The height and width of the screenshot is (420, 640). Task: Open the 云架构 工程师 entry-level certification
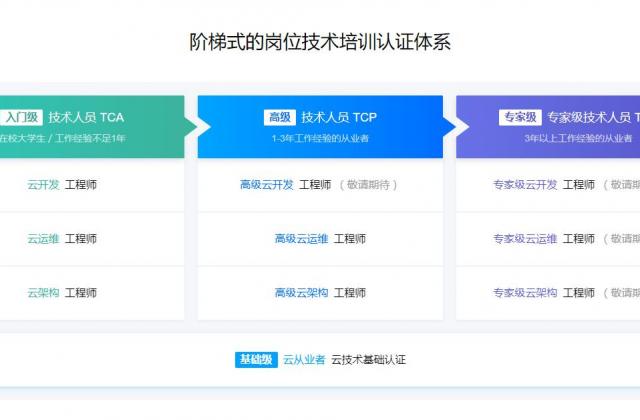click(62, 292)
